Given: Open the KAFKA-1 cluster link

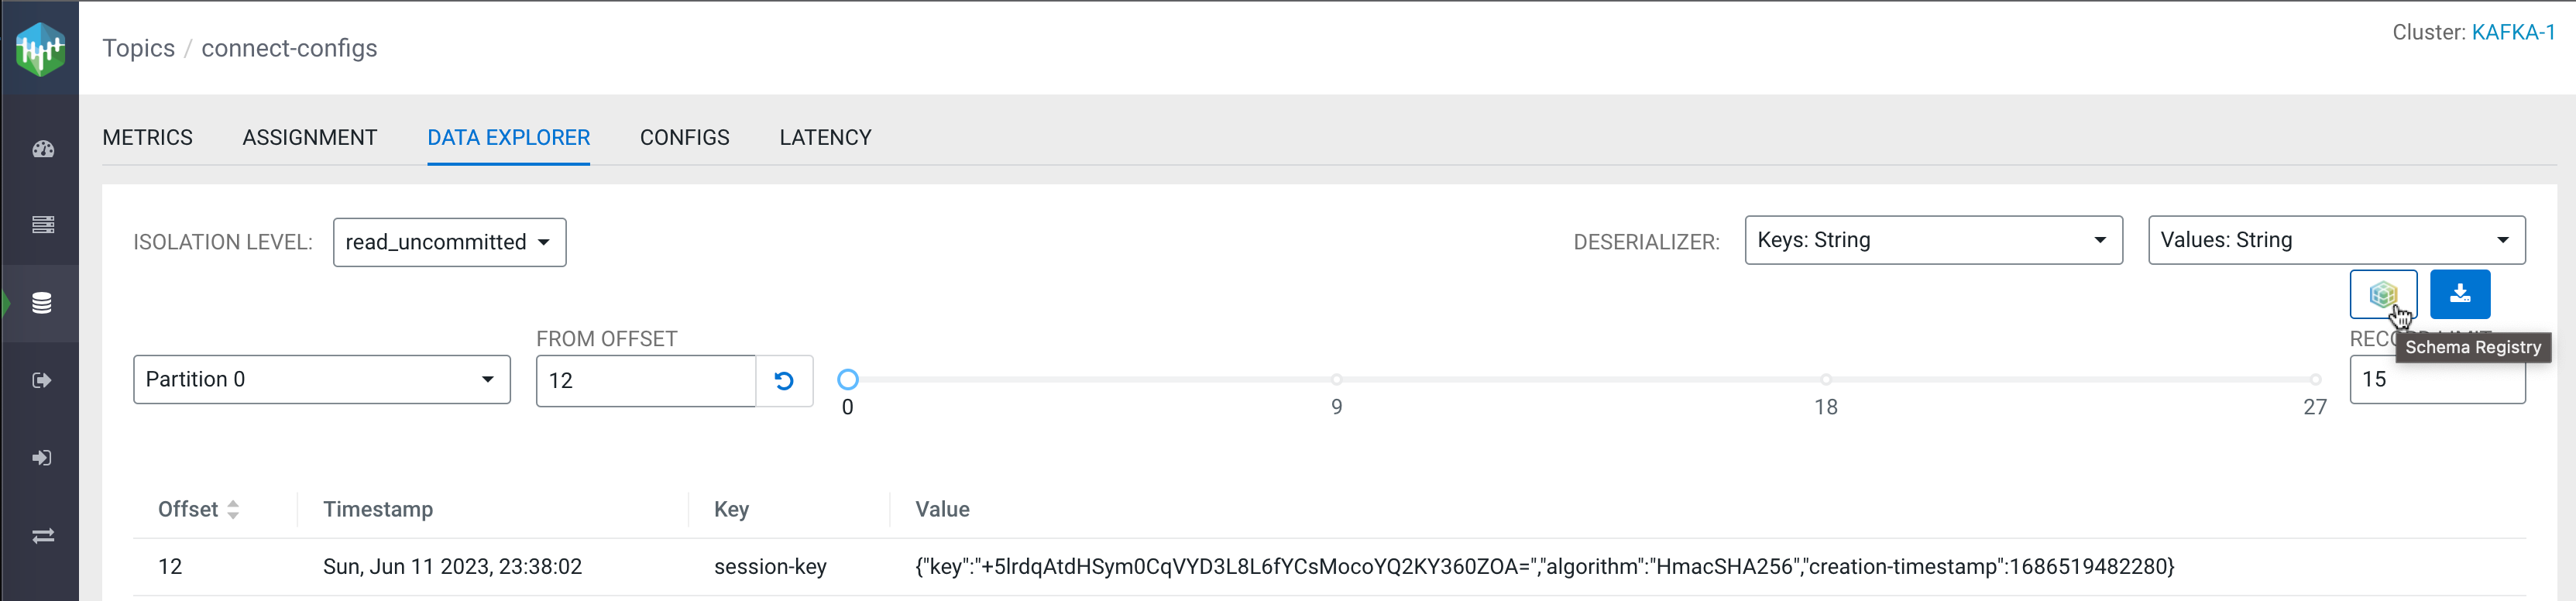Looking at the screenshot, I should click(x=2512, y=32).
